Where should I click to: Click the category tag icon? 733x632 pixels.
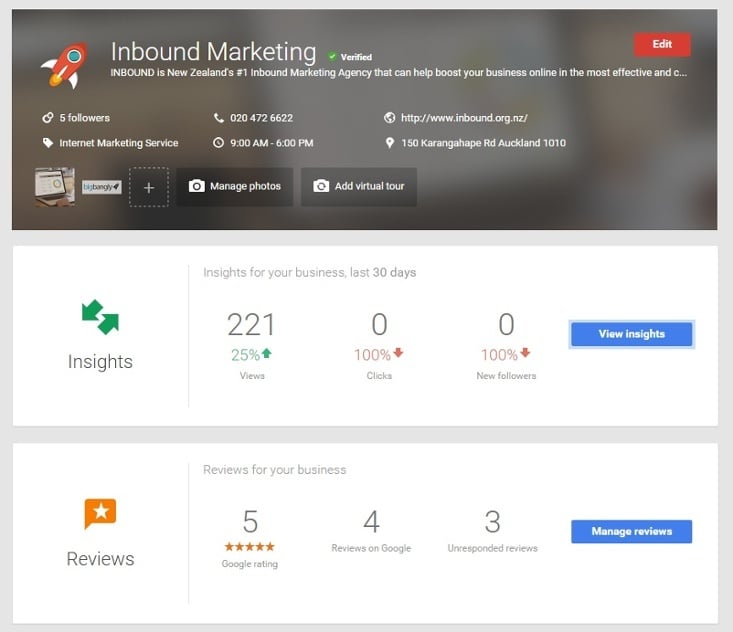tap(48, 143)
